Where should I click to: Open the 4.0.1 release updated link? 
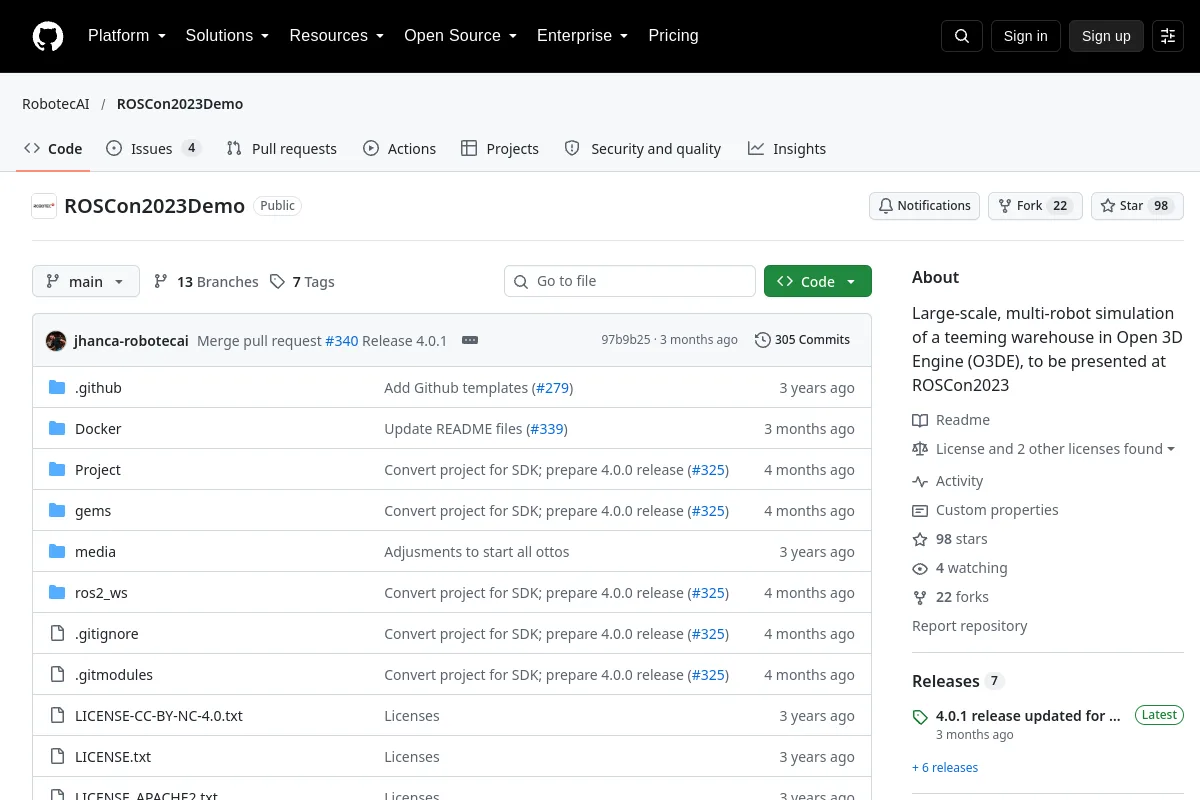(1028, 716)
